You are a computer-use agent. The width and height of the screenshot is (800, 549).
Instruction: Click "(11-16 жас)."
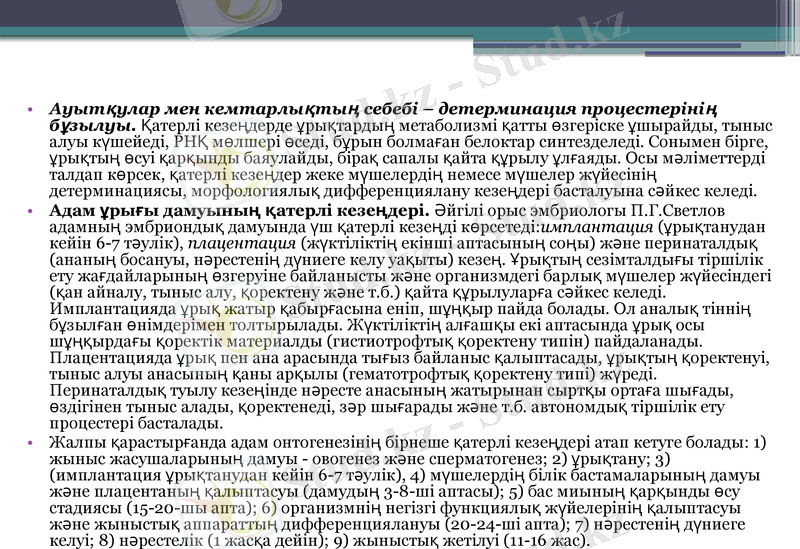546,541
